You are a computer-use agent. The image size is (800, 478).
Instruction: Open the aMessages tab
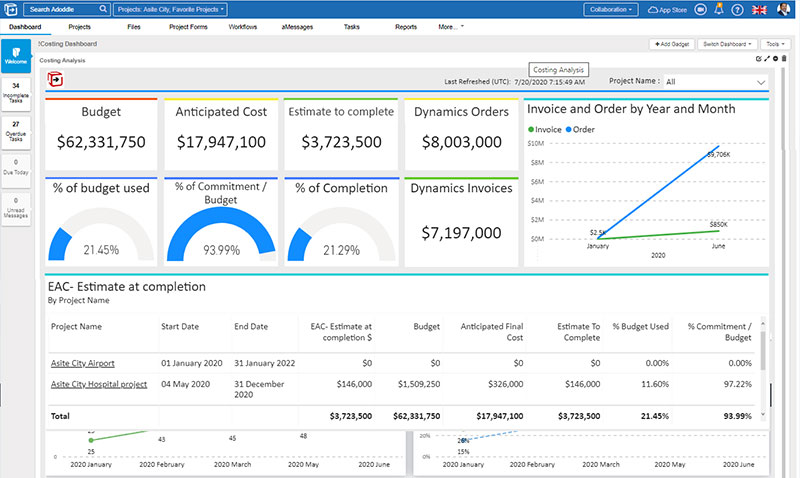[x=297, y=27]
